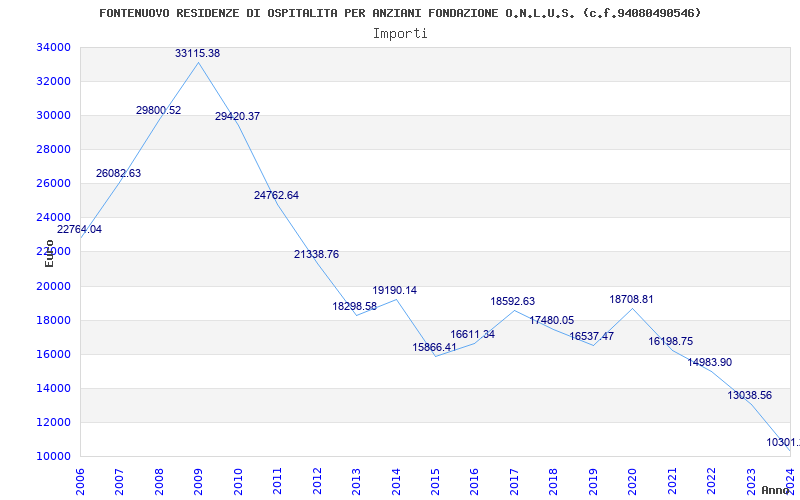Click x-axis year 2007
The height and width of the screenshot is (500, 800).
point(119,481)
